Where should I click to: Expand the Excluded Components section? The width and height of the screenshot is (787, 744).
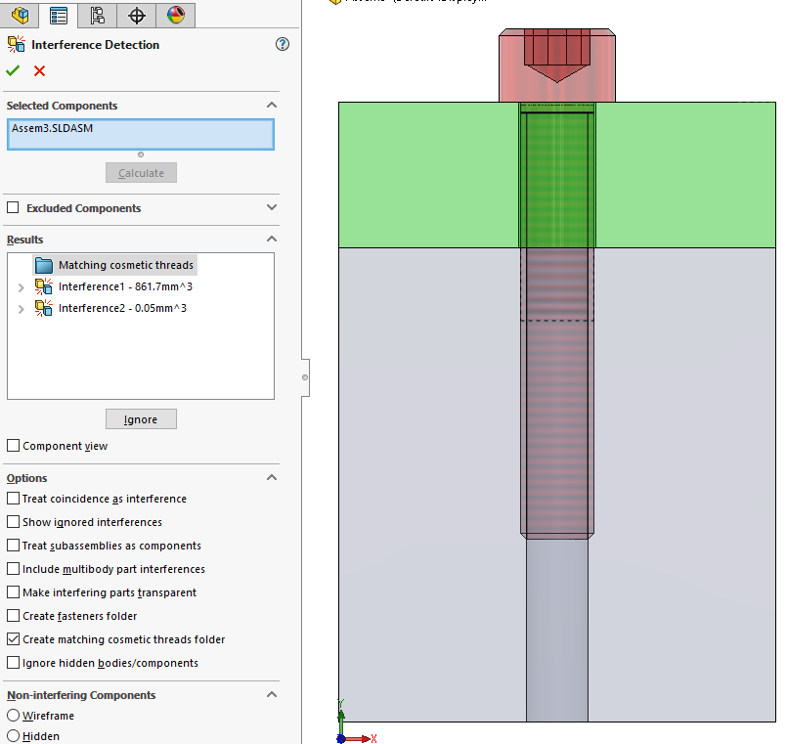tap(272, 207)
